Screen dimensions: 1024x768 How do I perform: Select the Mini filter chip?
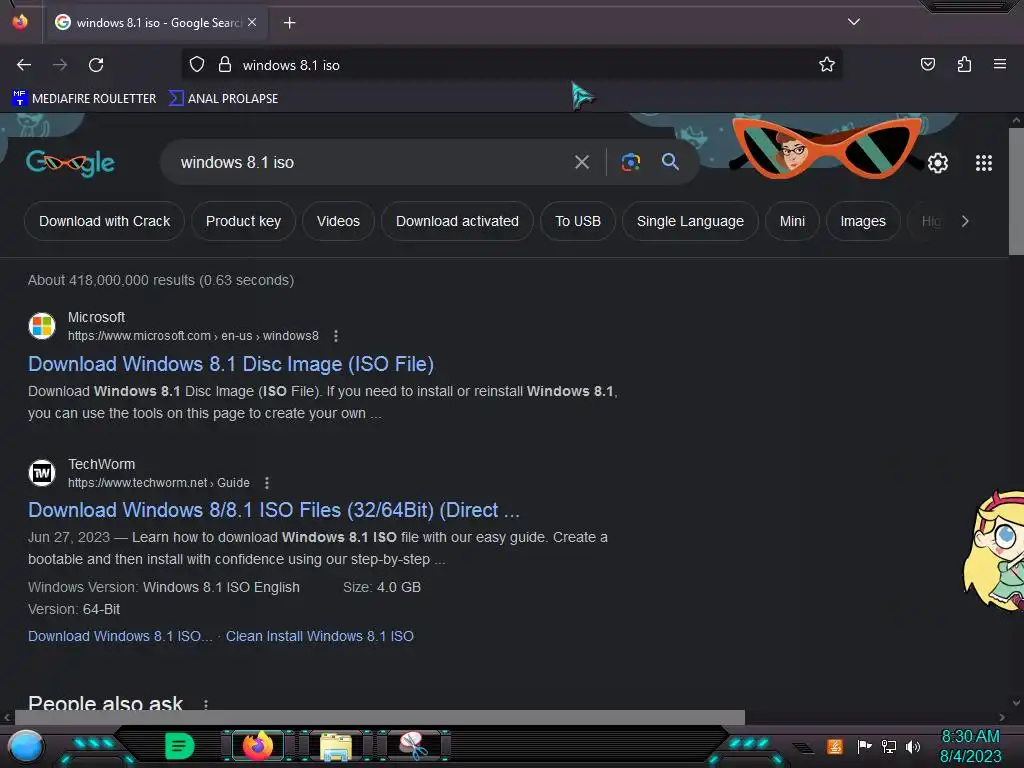(792, 221)
